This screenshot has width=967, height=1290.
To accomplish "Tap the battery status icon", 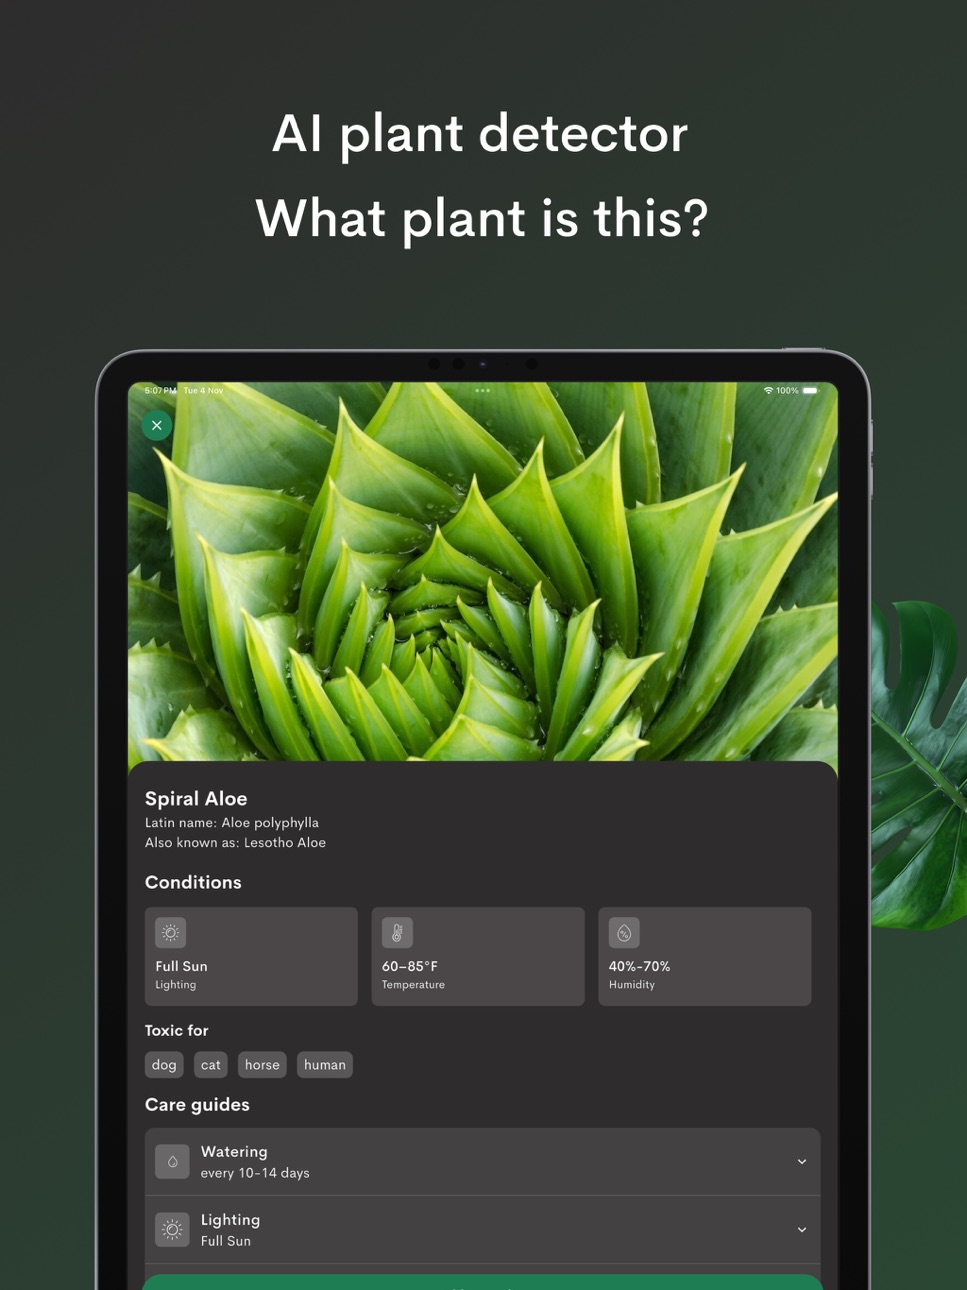I will tap(810, 391).
